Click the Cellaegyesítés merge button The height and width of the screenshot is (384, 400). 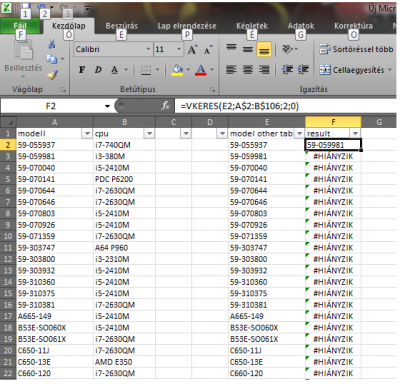[355, 70]
